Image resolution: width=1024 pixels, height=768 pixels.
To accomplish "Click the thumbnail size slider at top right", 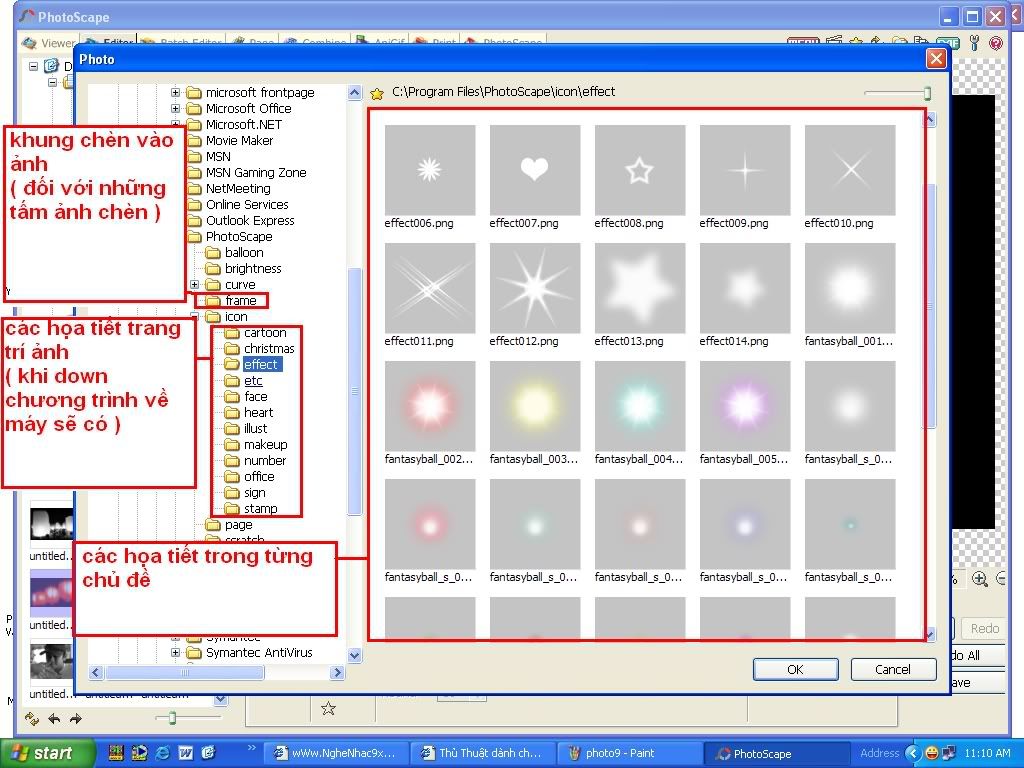I will [x=927, y=93].
